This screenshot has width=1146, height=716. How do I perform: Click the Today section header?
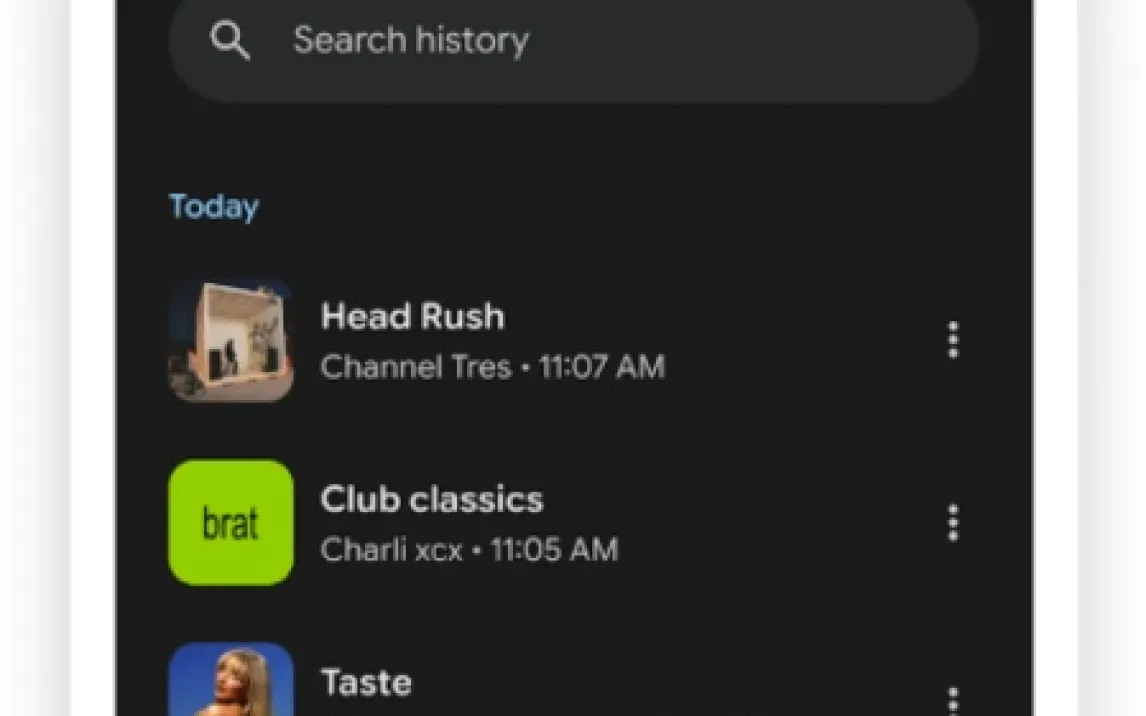[x=213, y=207]
